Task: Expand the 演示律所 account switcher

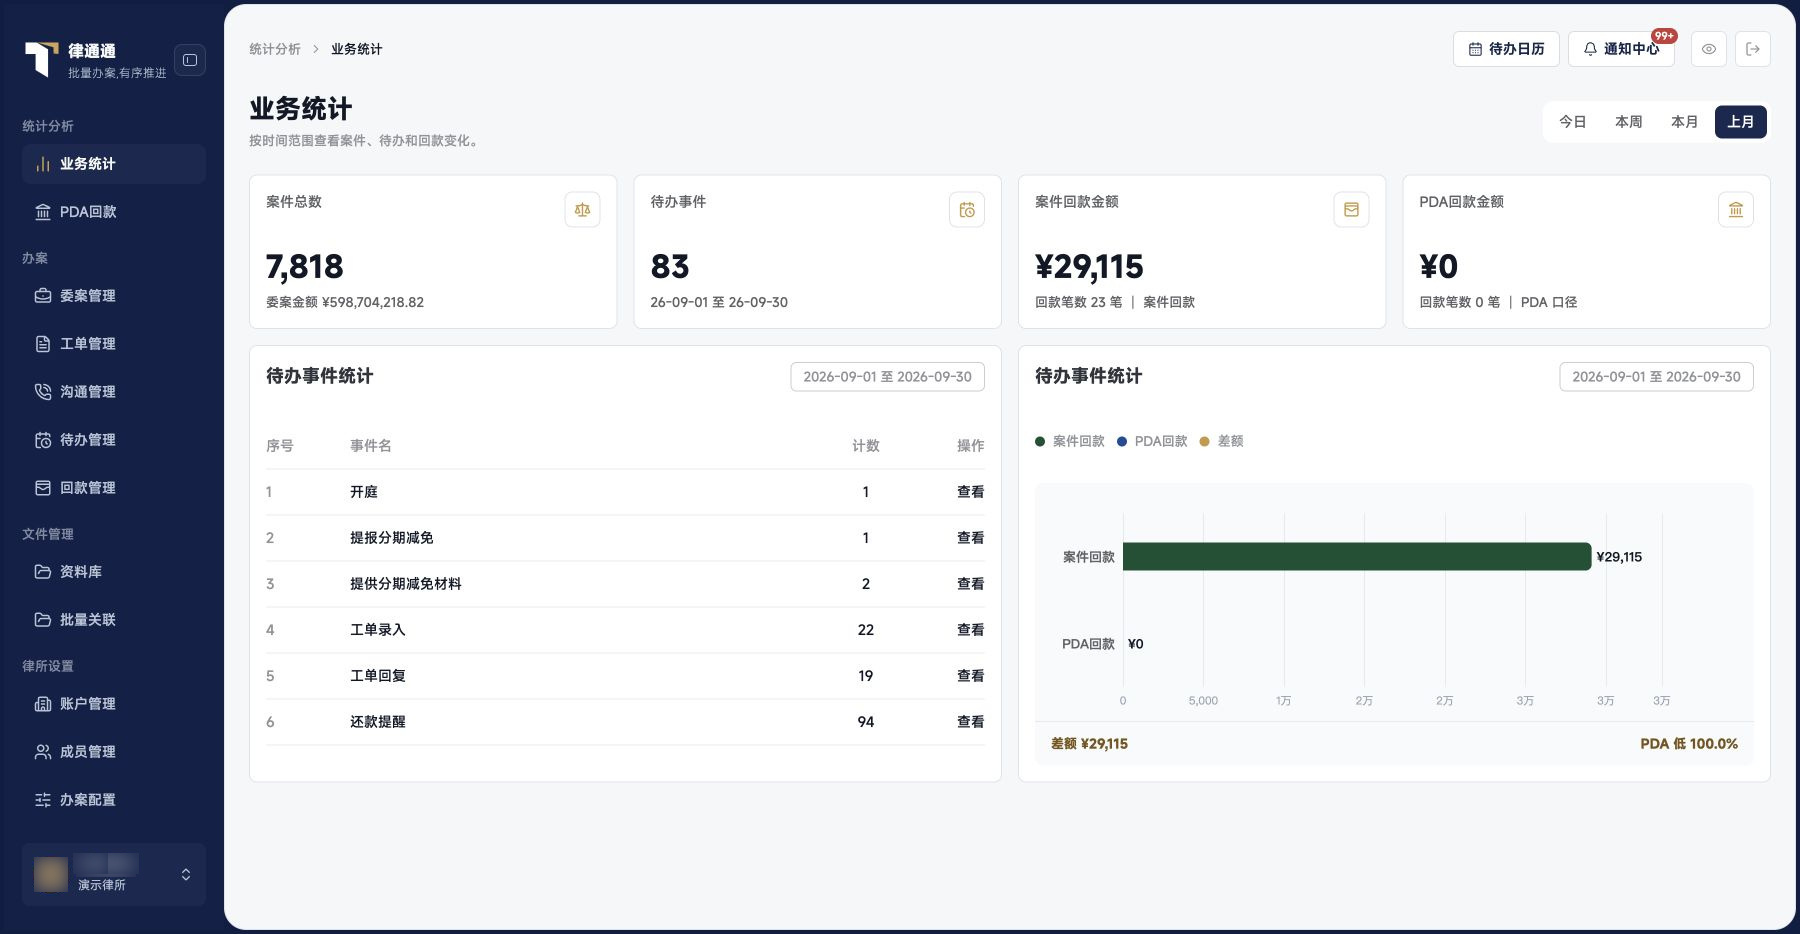Action: (x=114, y=874)
